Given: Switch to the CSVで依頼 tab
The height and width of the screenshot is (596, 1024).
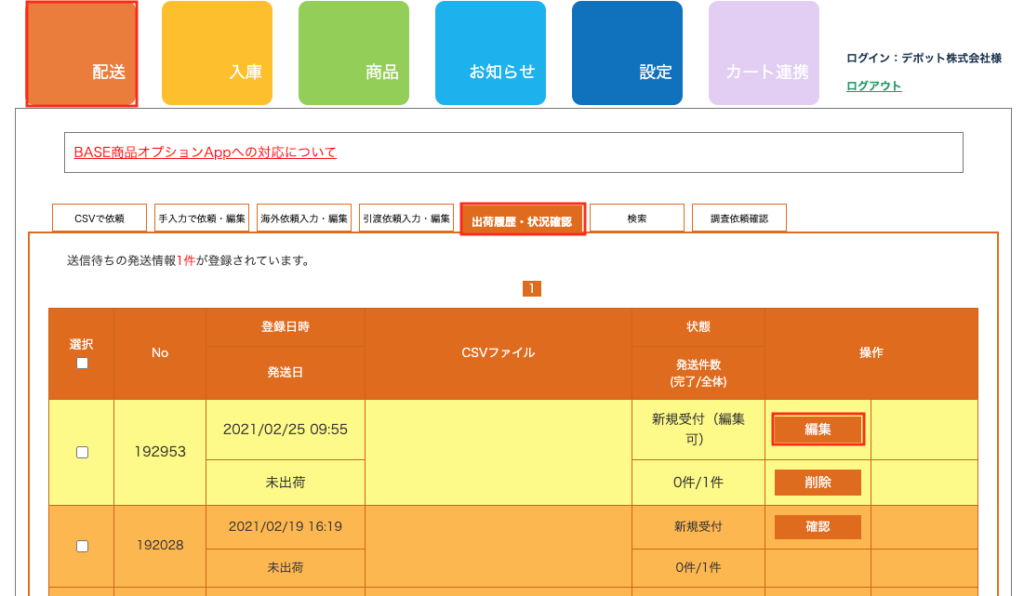Looking at the screenshot, I should pos(100,218).
